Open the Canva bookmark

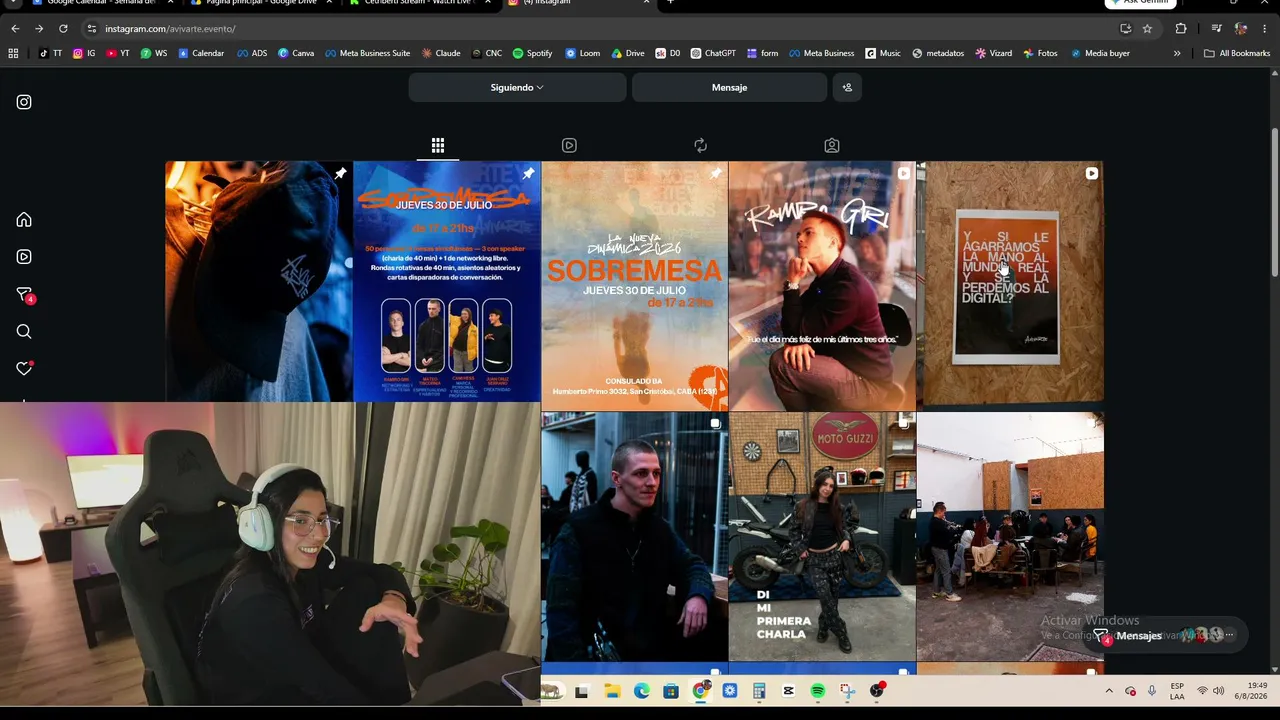pyautogui.click(x=296, y=53)
